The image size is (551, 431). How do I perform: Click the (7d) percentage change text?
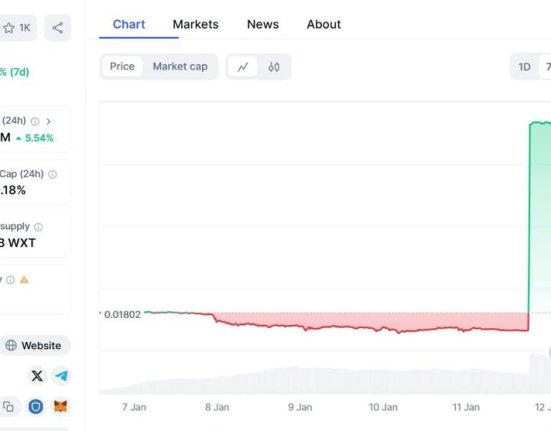click(15, 72)
